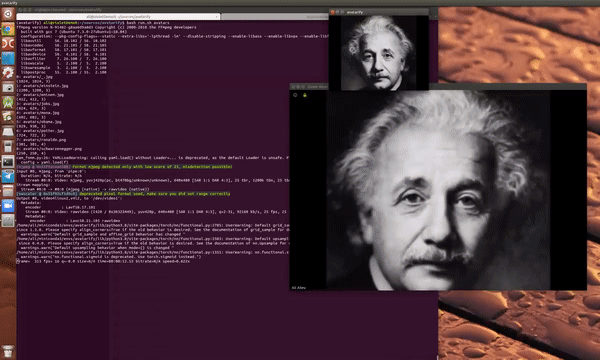This screenshot has width=600, height=360.
Task: Click the 'avatars/einstein.jpg' line in terminal
Action: pos(42,86)
